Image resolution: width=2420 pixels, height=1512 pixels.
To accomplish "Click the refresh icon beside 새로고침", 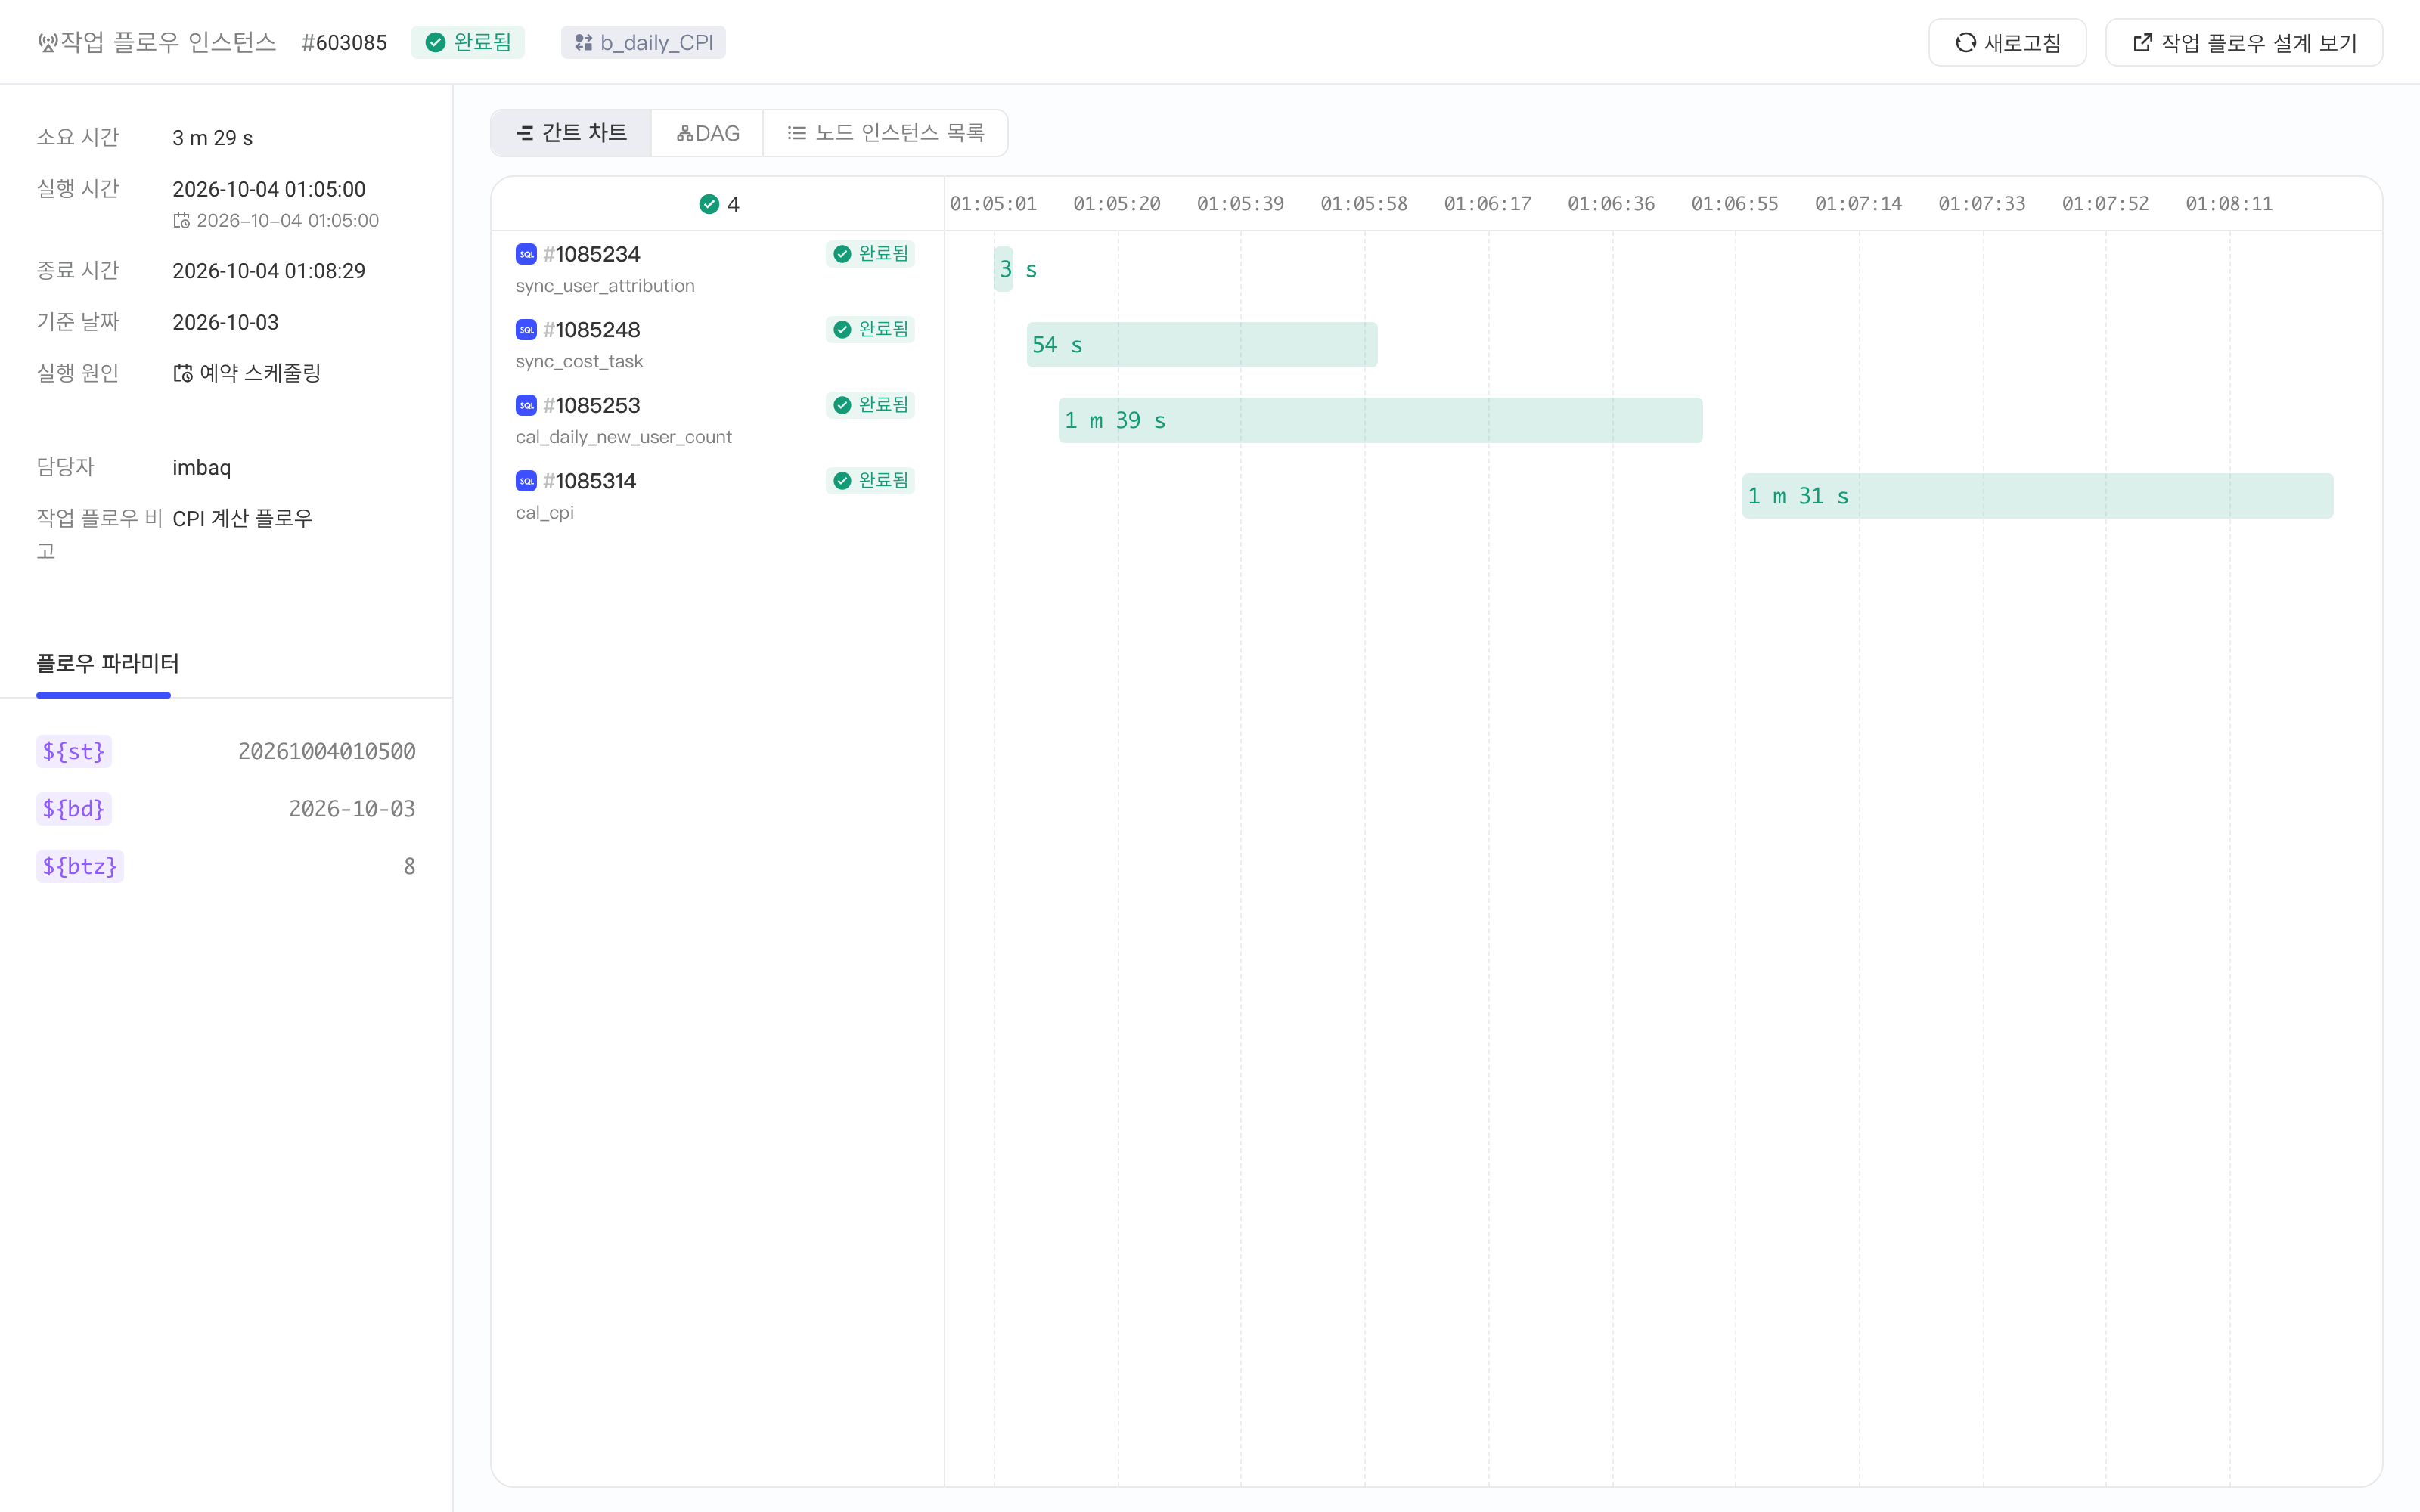I will pos(1965,42).
